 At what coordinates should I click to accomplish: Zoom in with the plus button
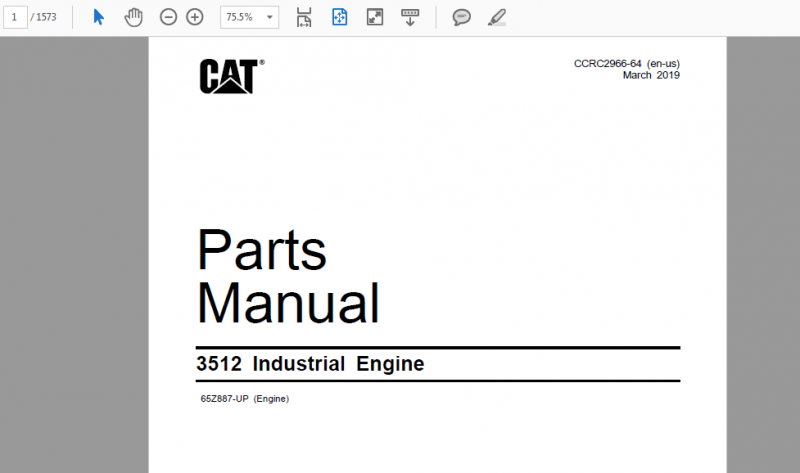(x=195, y=17)
